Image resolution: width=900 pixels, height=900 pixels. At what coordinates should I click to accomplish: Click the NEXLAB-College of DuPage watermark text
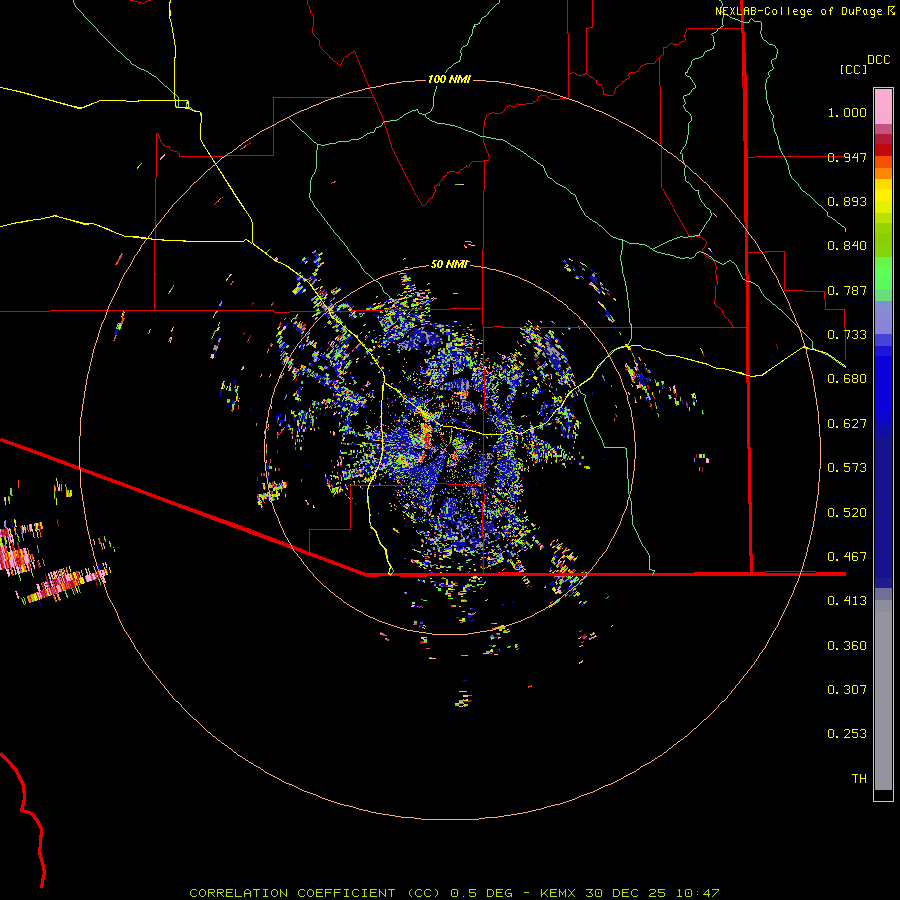click(798, 11)
